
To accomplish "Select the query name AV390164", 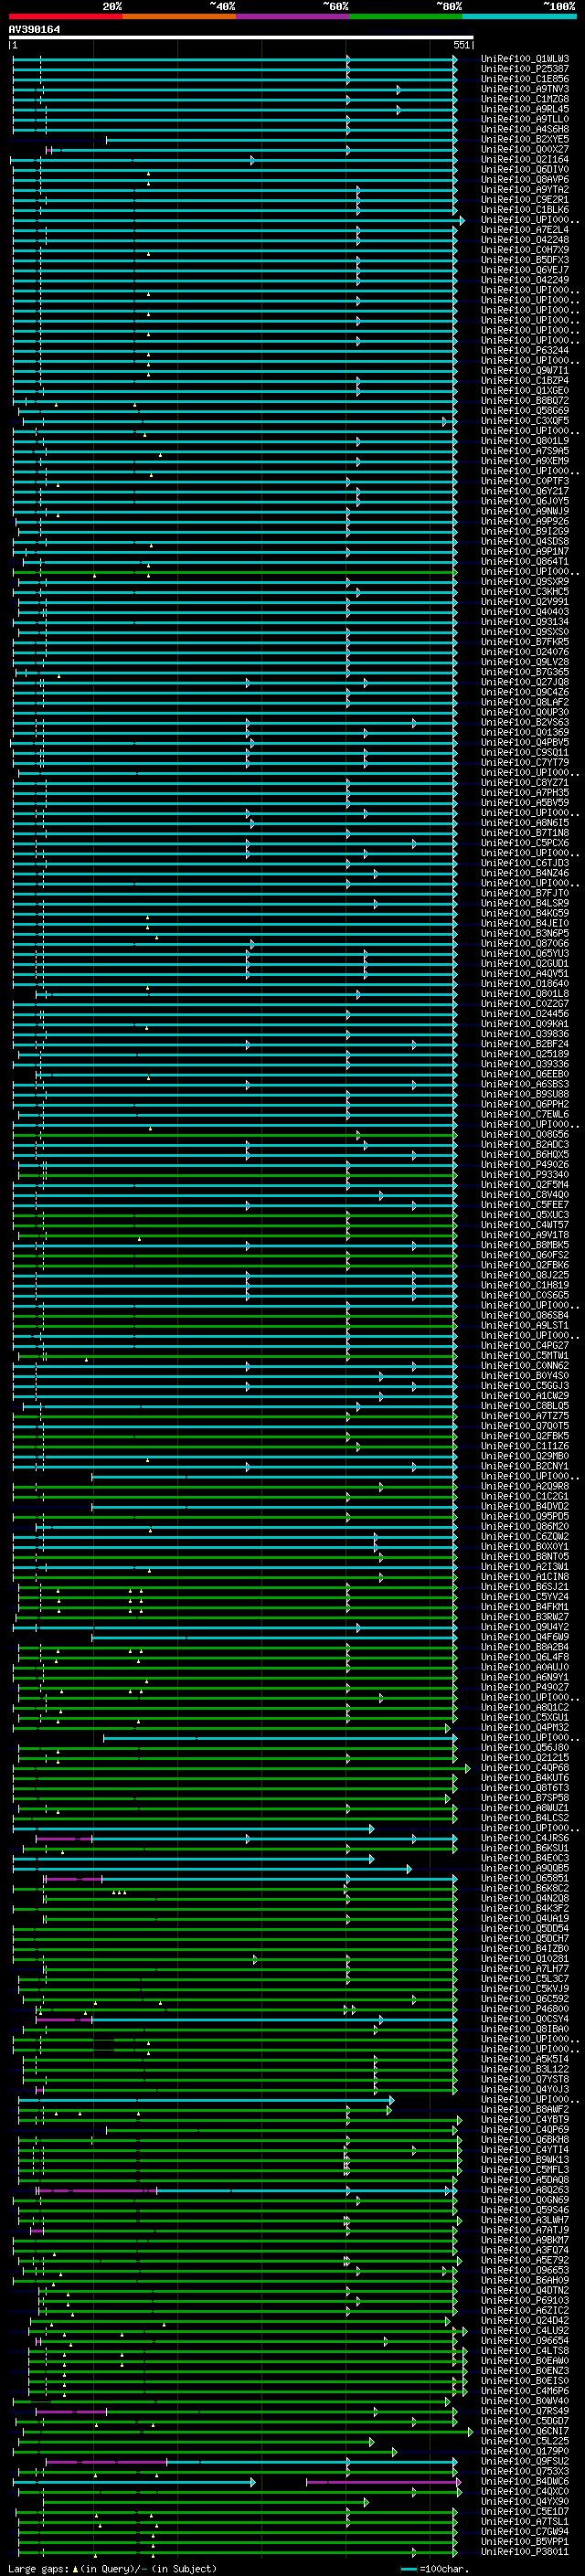I will (x=34, y=29).
